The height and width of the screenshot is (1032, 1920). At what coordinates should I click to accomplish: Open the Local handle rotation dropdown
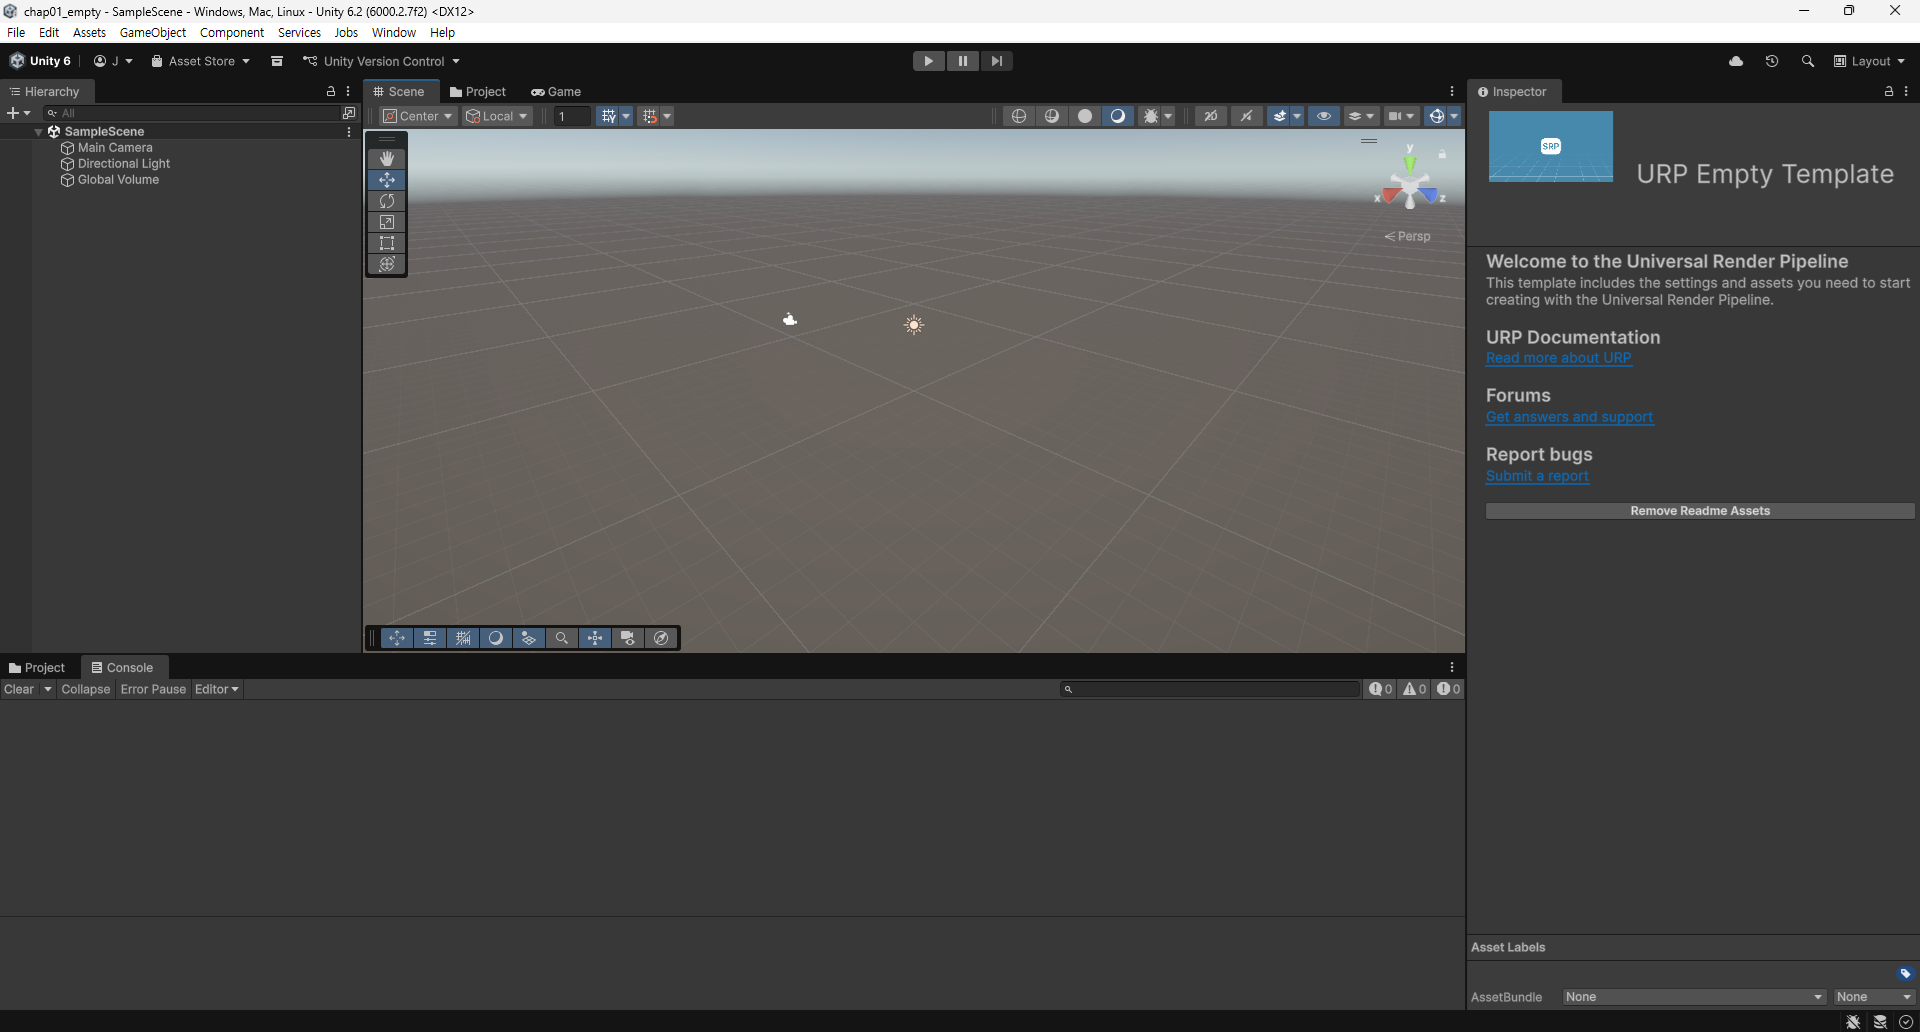[497, 116]
